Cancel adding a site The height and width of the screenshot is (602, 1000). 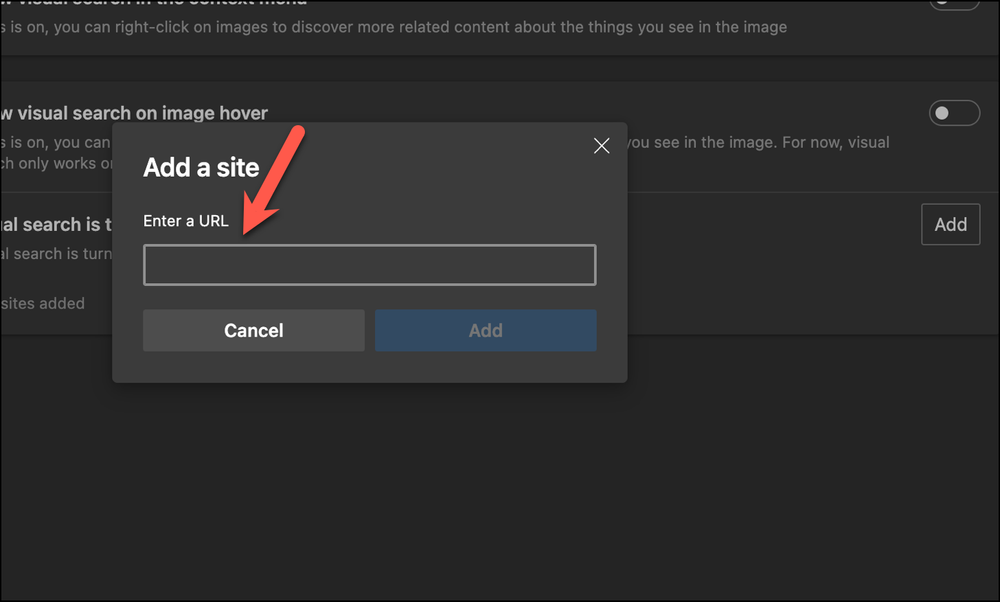click(x=253, y=330)
